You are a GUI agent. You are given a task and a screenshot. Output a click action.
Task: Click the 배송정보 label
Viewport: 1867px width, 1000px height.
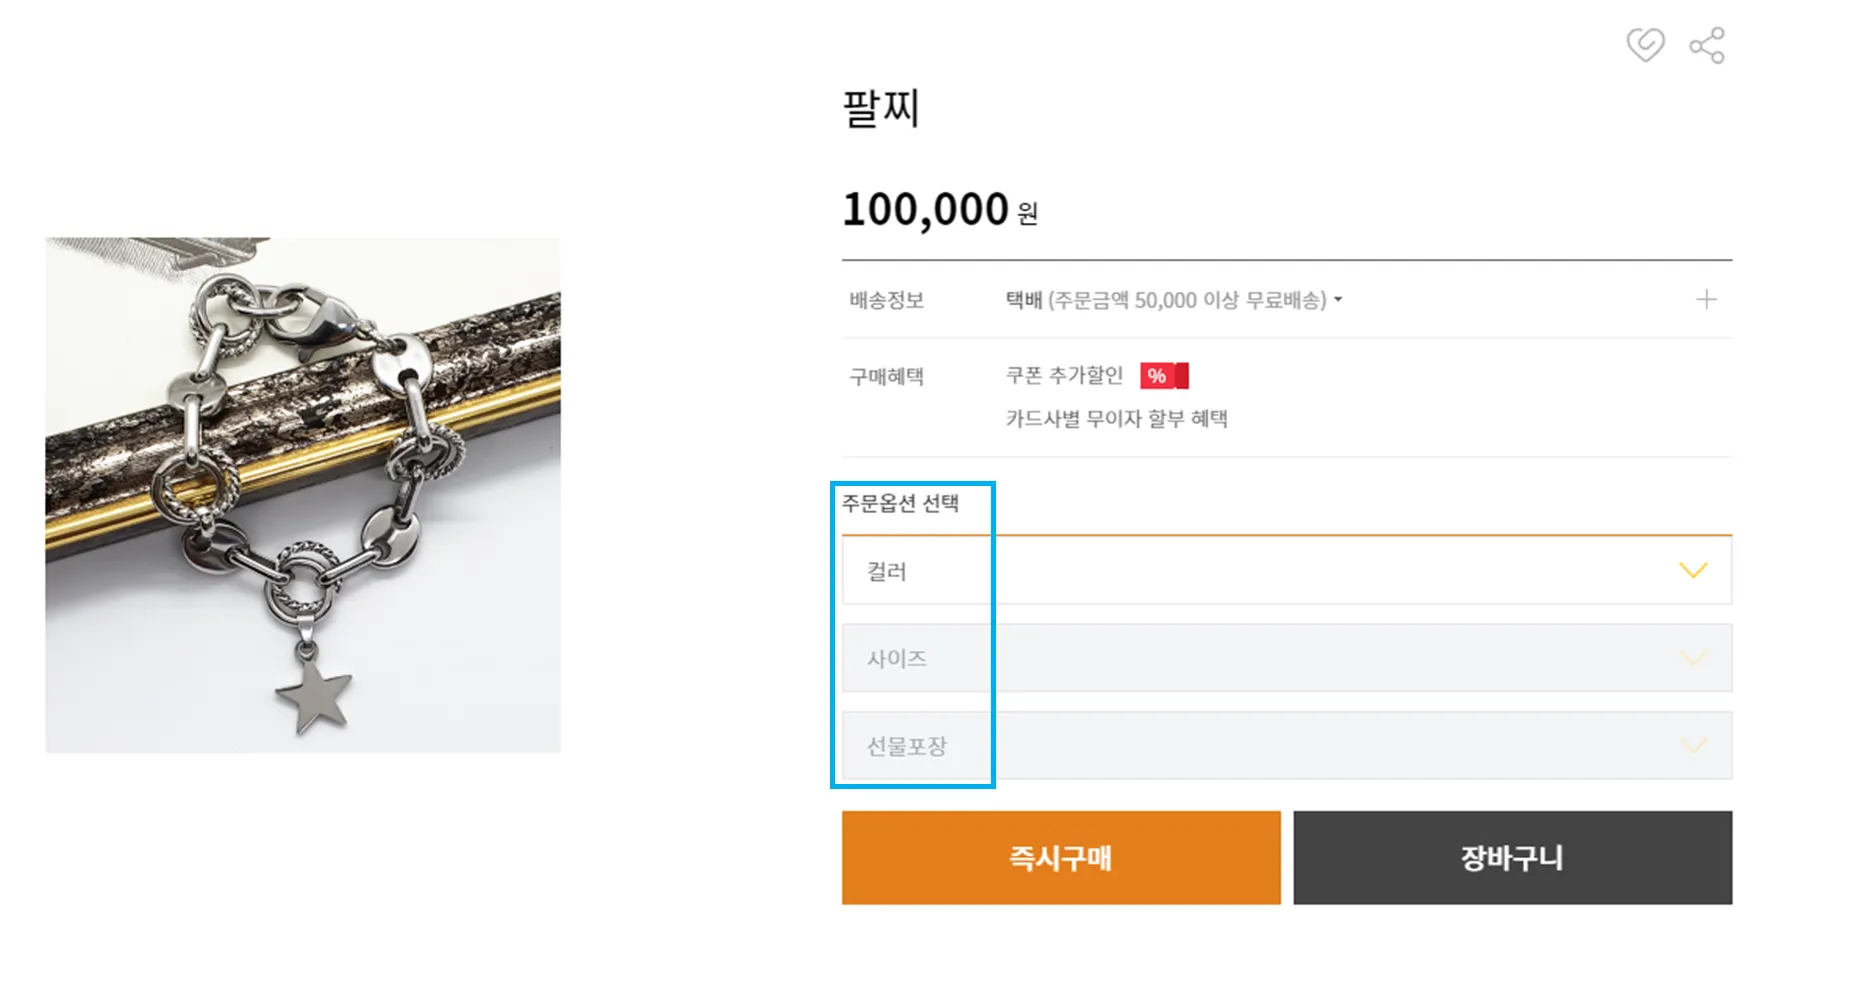[x=886, y=300]
